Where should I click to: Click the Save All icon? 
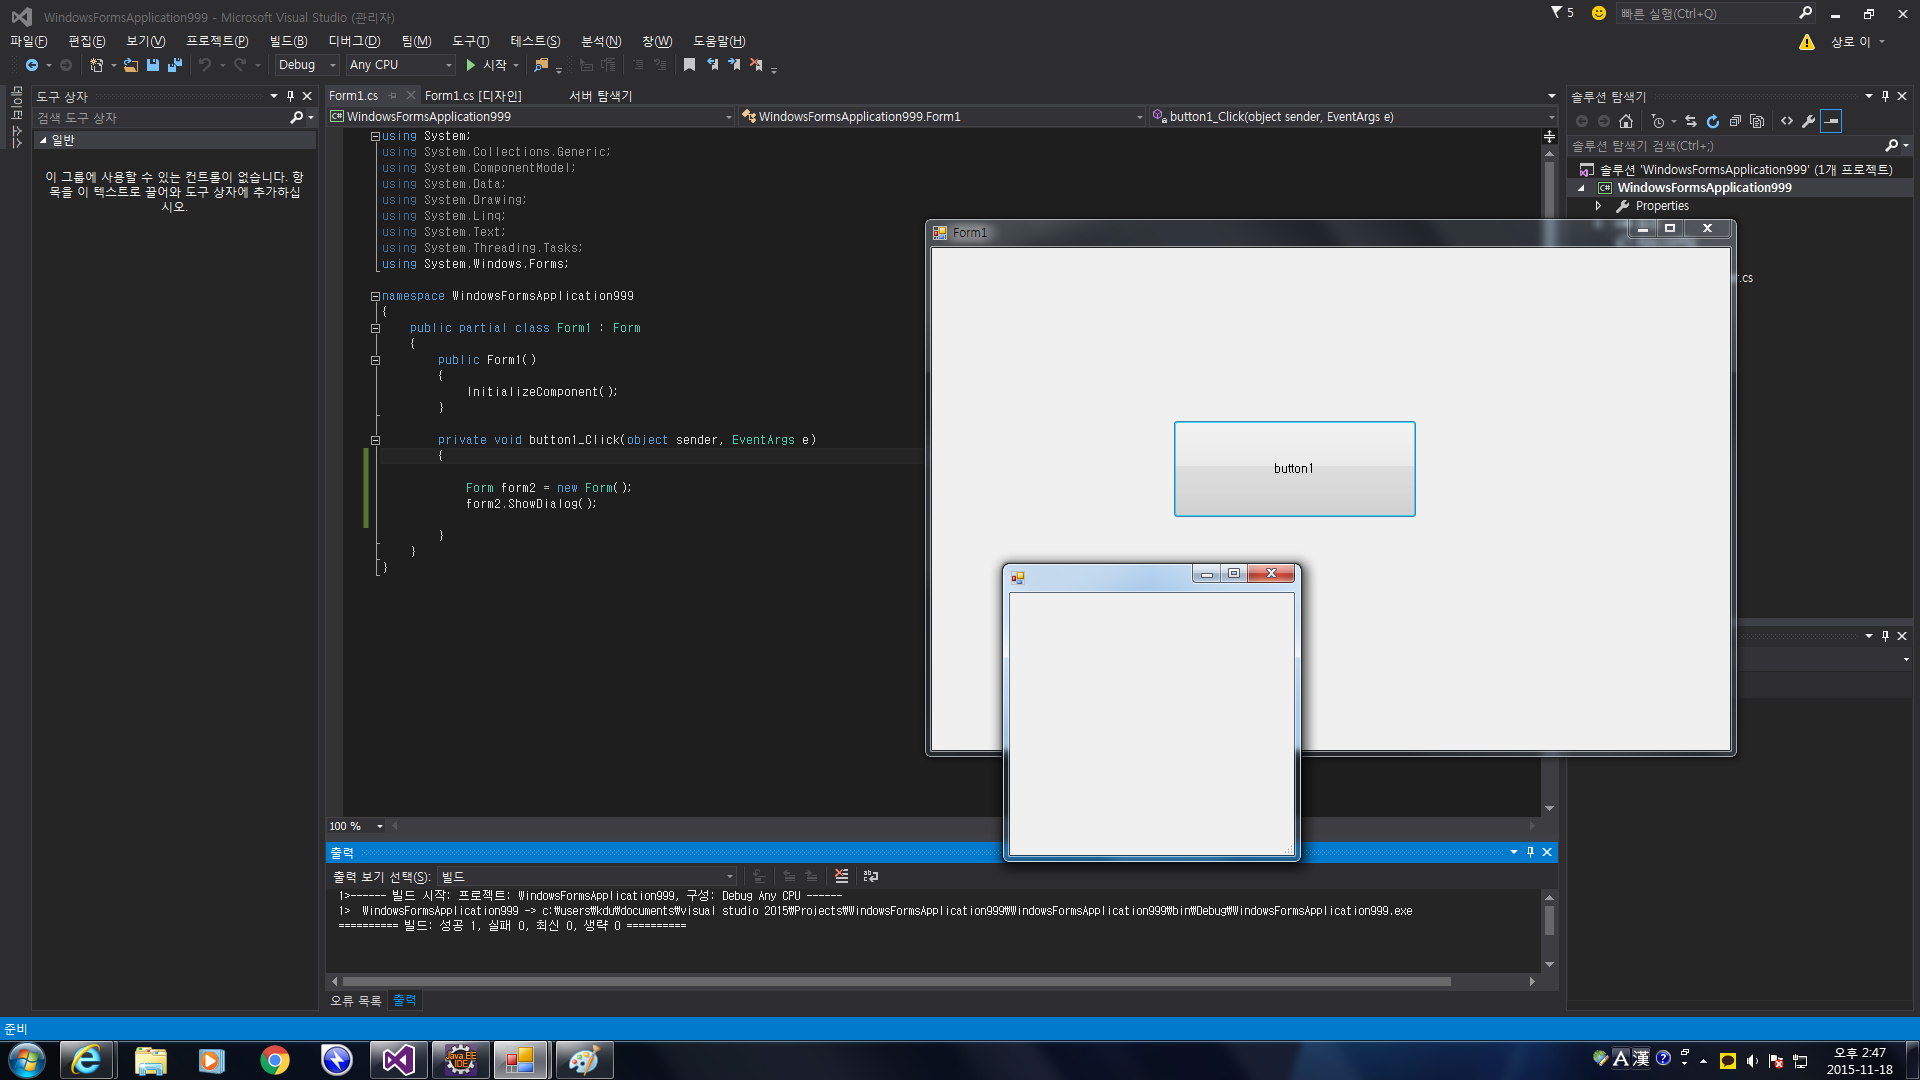click(175, 65)
